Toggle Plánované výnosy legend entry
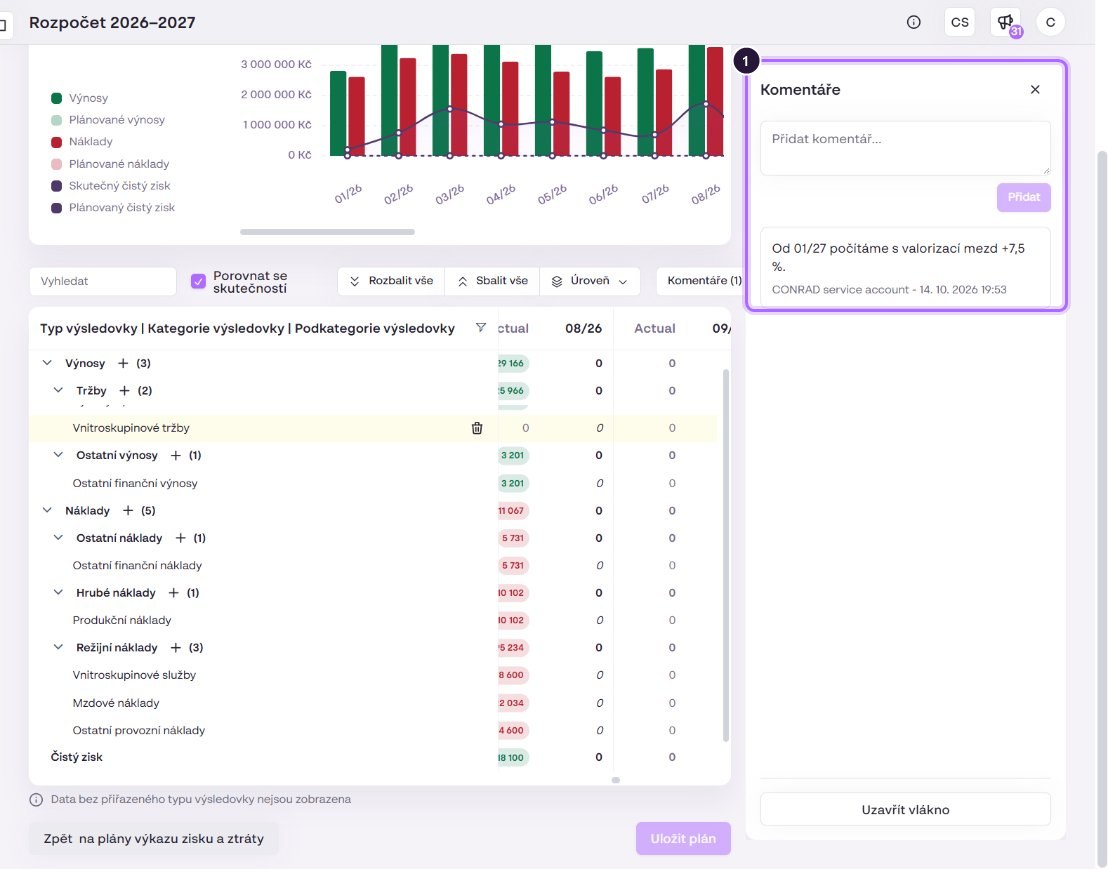 pos(108,120)
